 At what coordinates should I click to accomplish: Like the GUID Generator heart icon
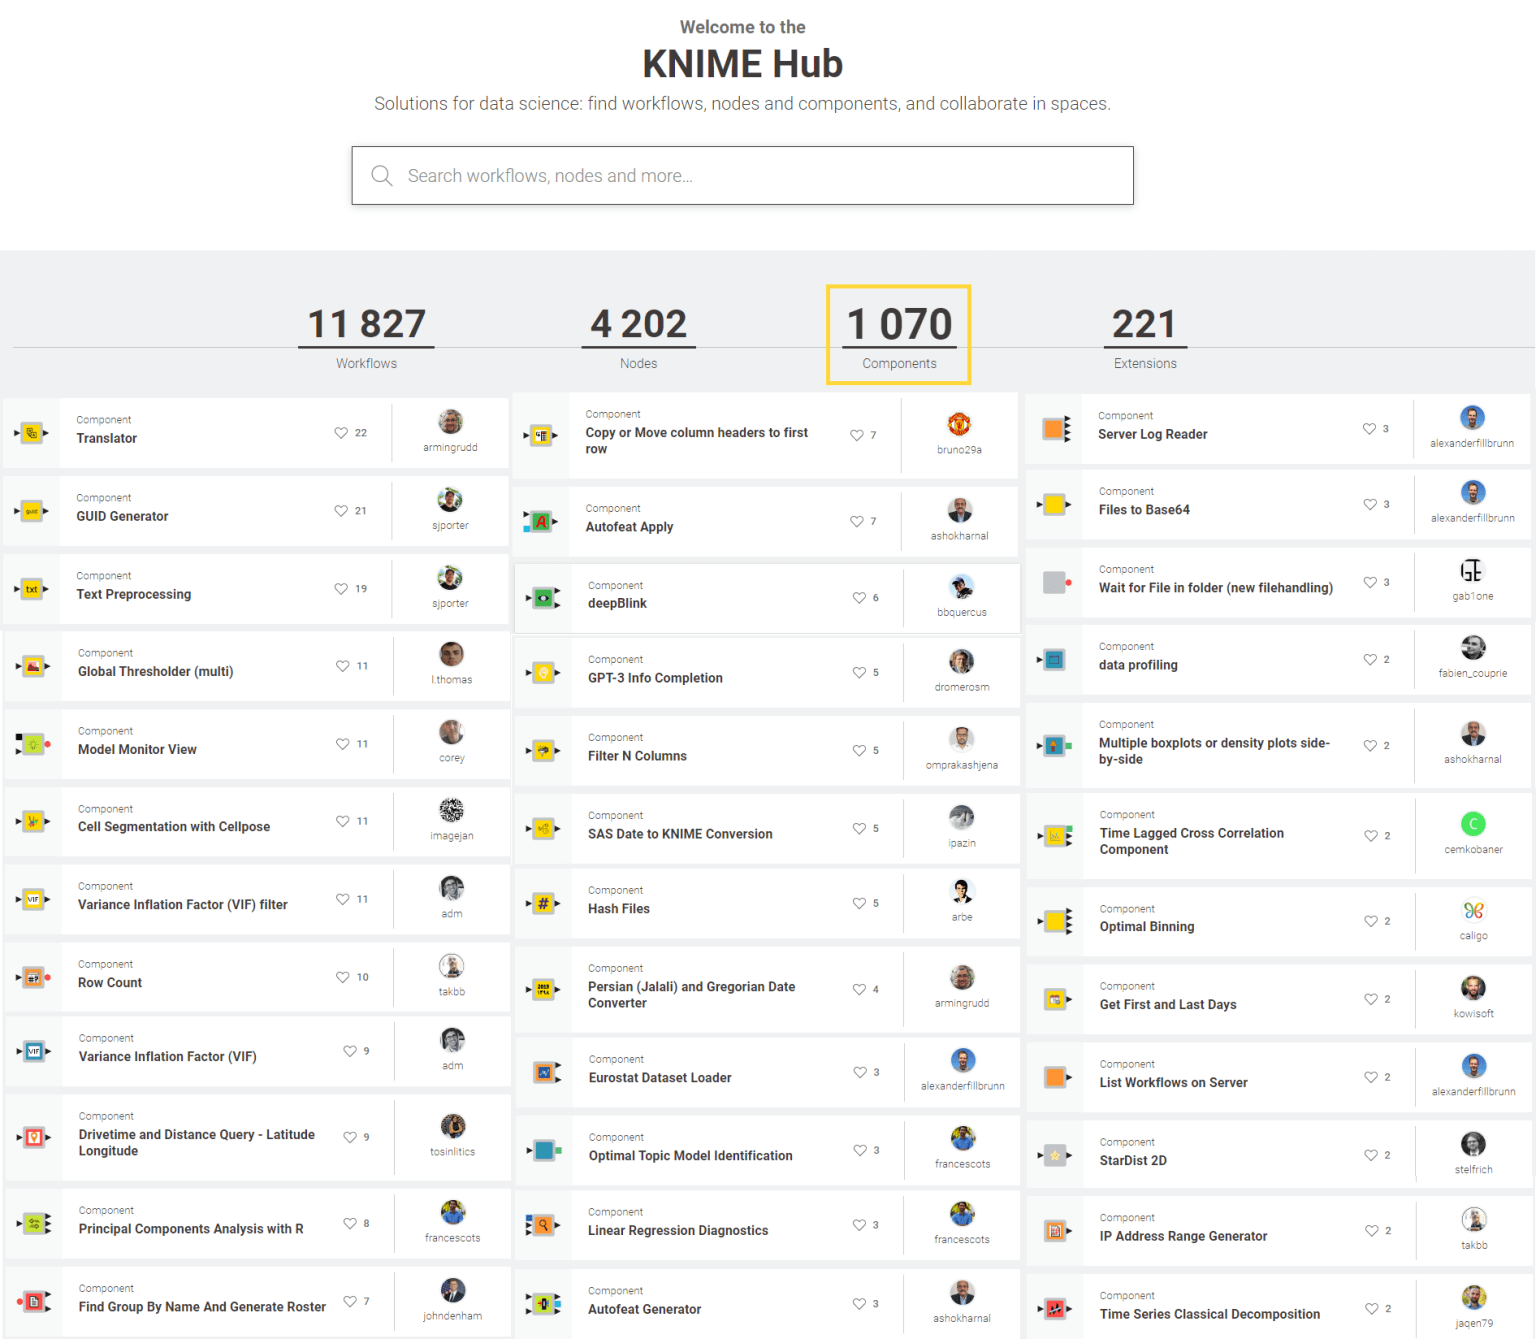tap(341, 511)
